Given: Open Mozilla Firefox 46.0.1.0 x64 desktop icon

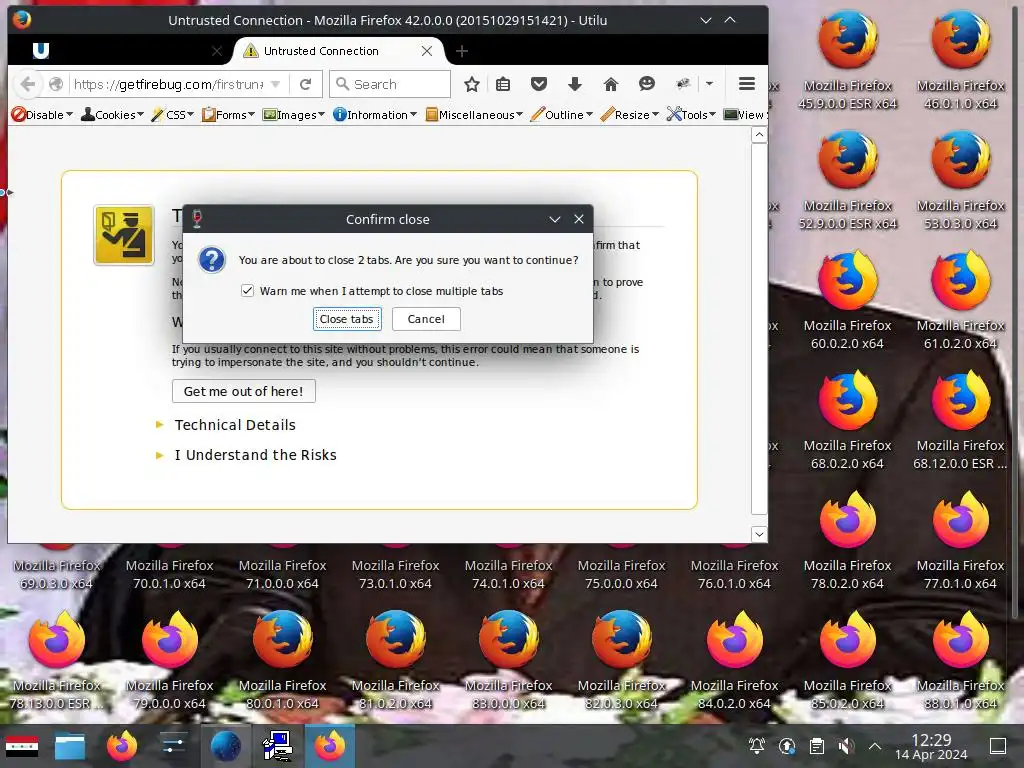Looking at the screenshot, I should 961,60.
